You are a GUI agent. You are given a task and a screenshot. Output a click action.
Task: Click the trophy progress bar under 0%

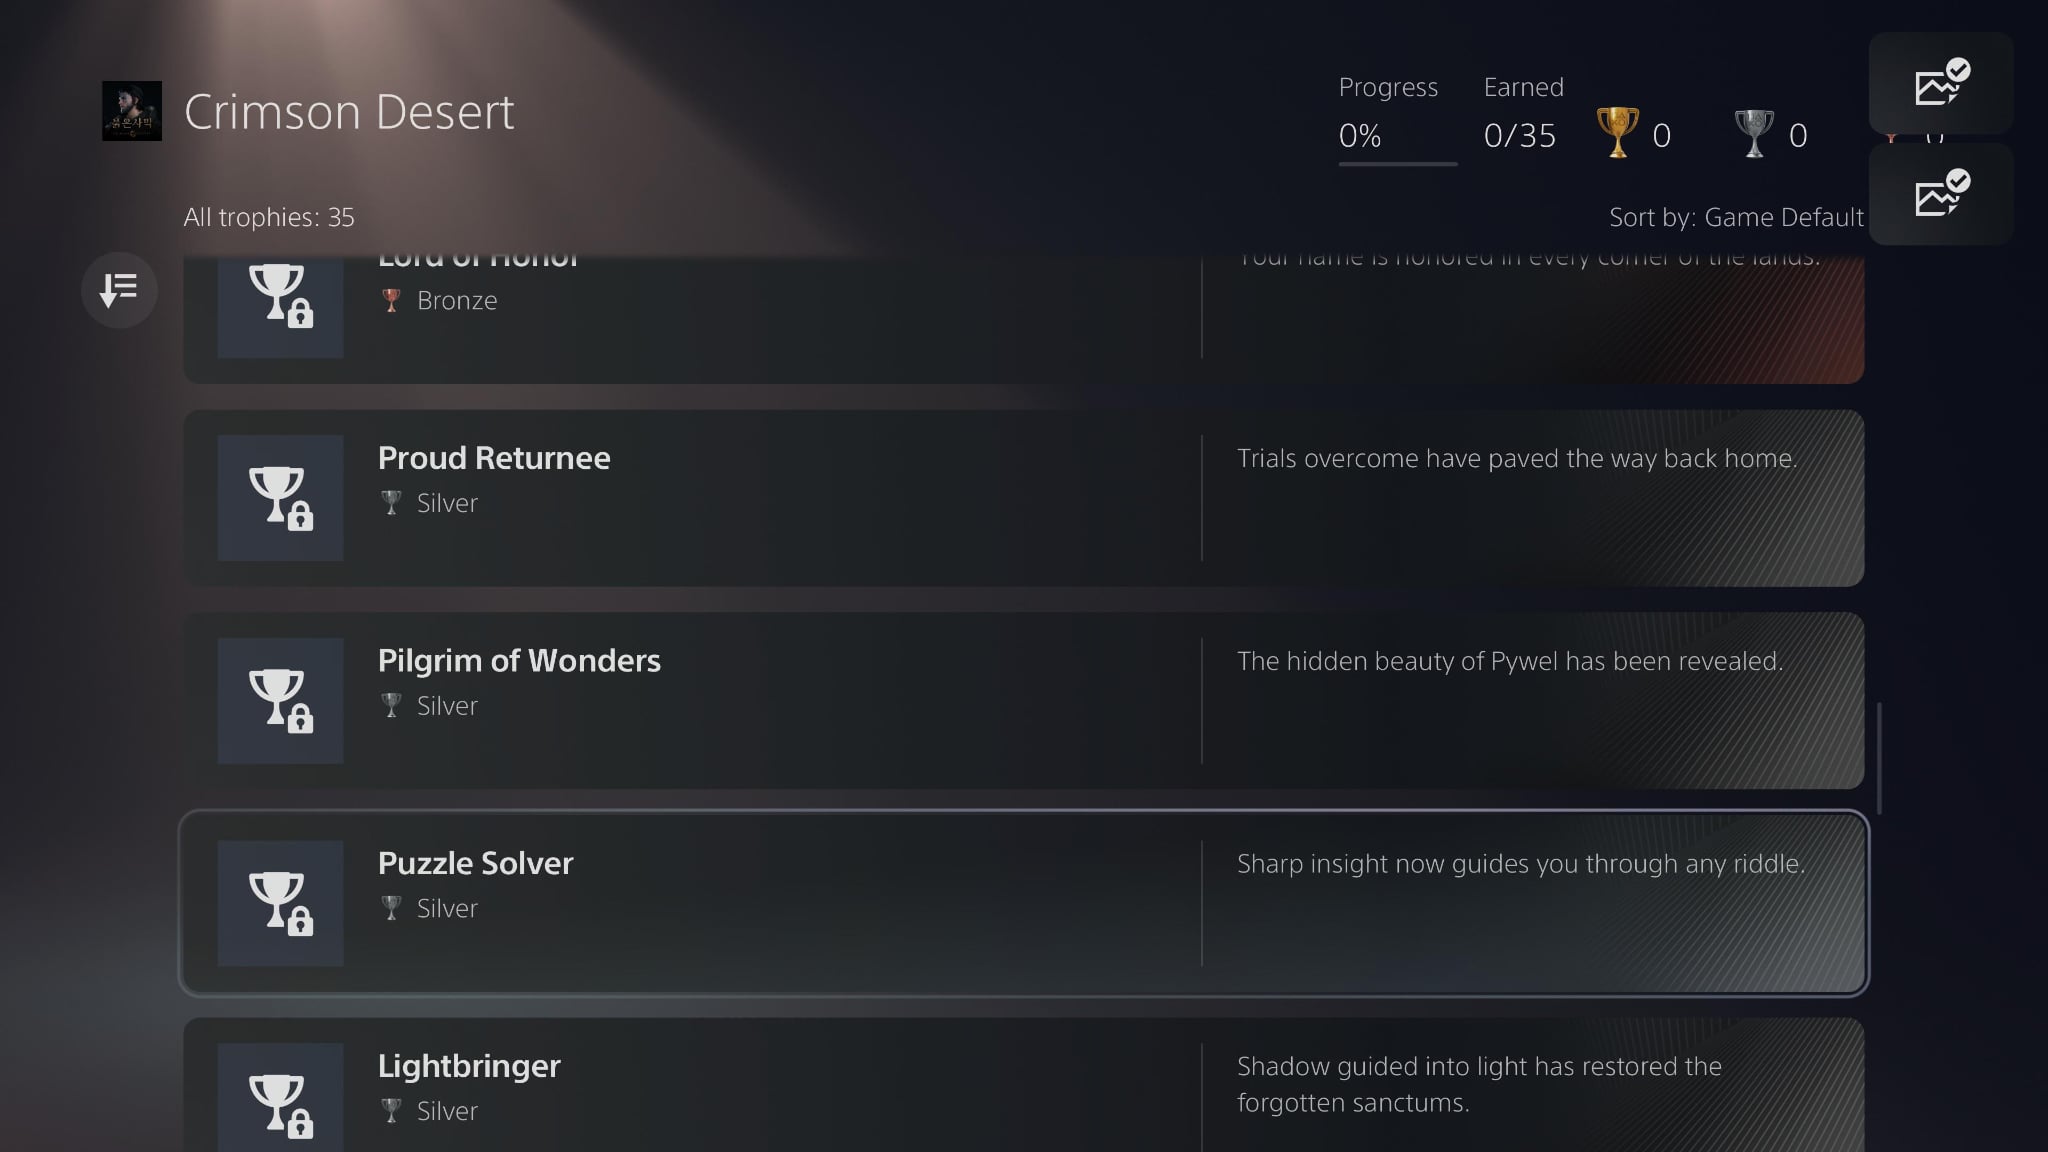[1397, 164]
